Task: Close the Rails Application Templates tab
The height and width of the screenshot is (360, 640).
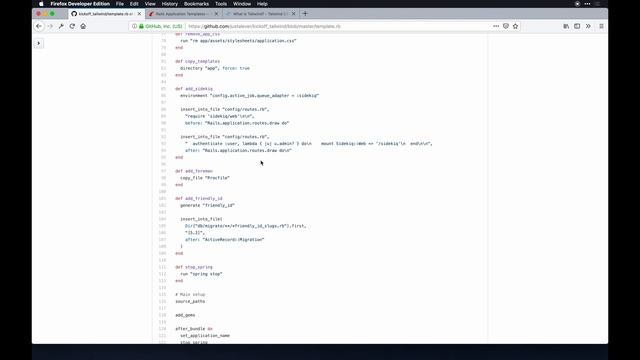Action: (x=216, y=13)
